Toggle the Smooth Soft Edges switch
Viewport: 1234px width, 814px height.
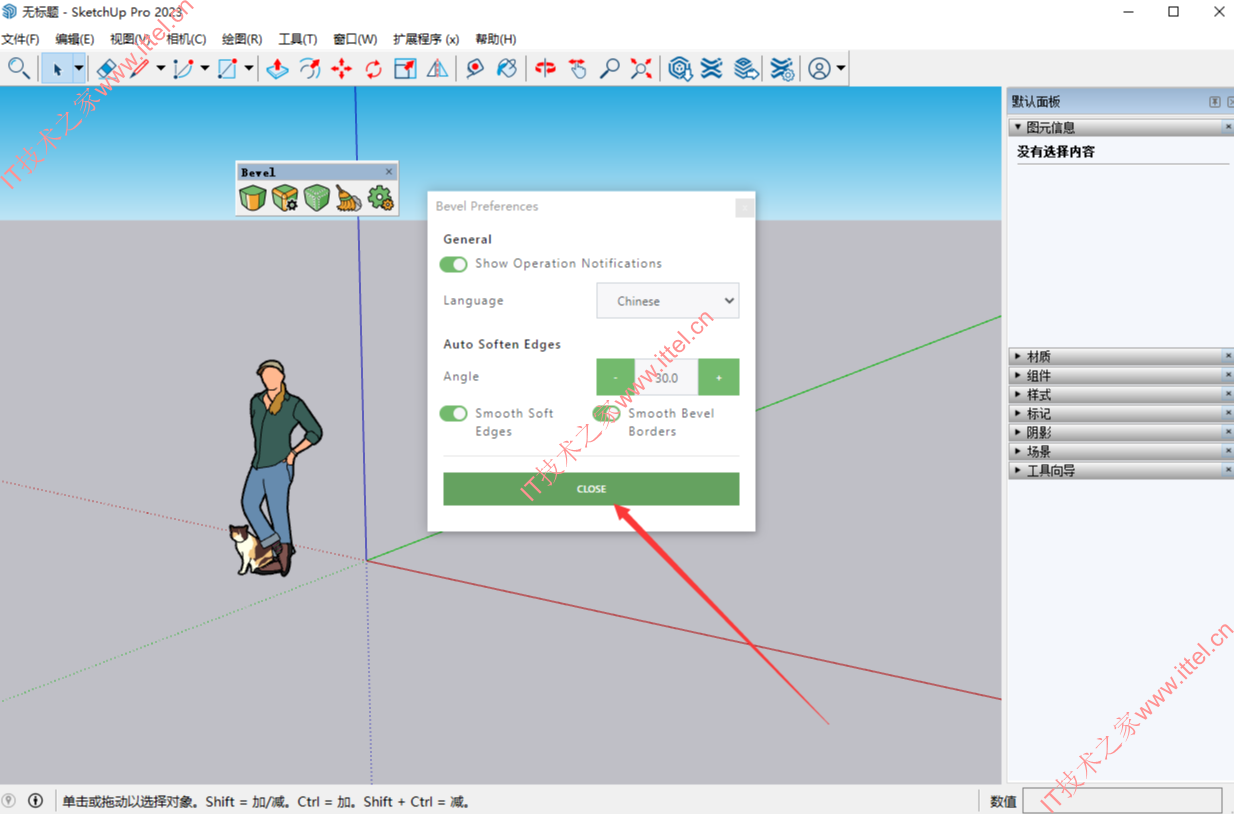[x=453, y=413]
